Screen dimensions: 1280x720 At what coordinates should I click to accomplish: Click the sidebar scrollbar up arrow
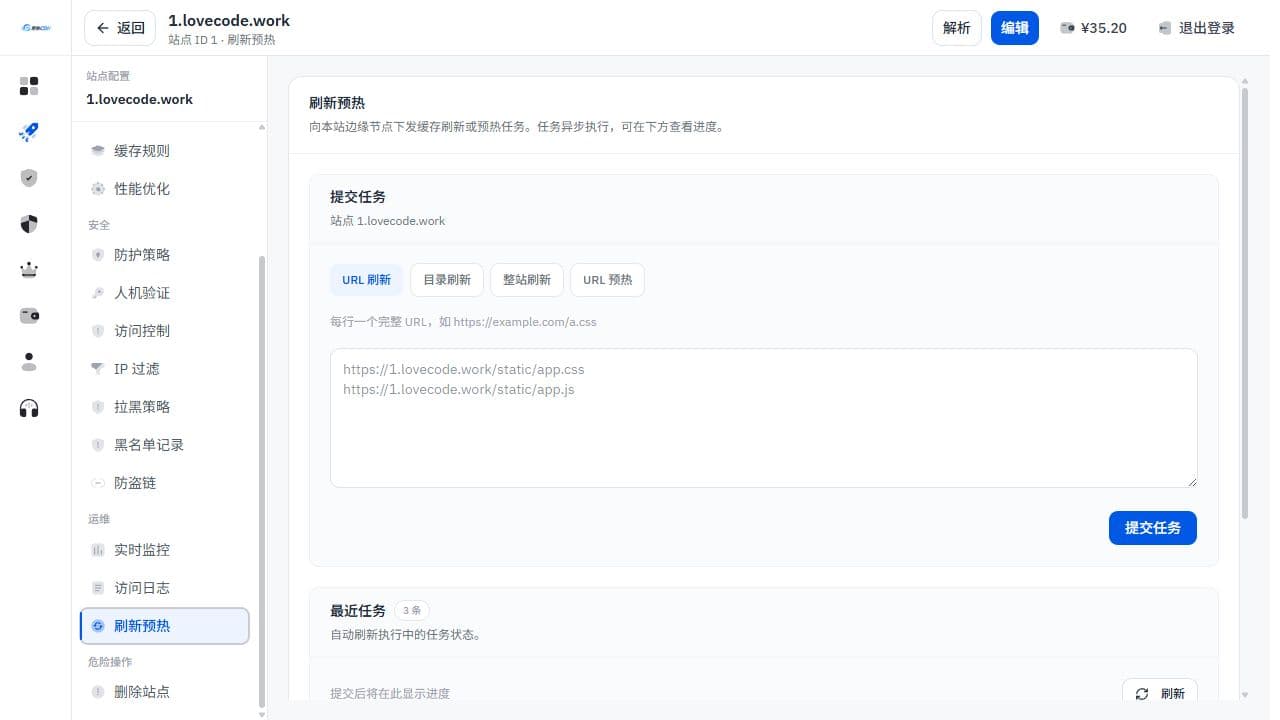coord(262,128)
